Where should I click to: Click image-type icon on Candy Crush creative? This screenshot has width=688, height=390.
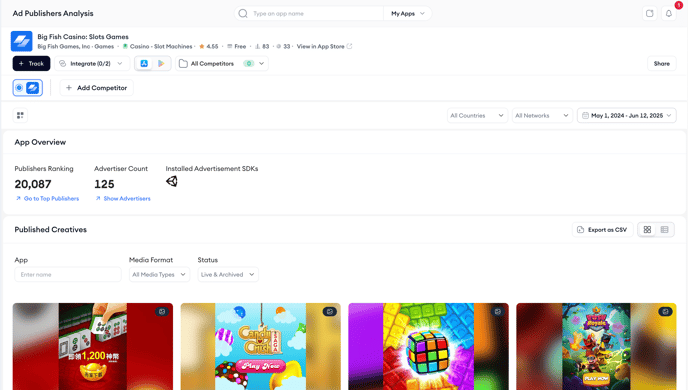330,311
